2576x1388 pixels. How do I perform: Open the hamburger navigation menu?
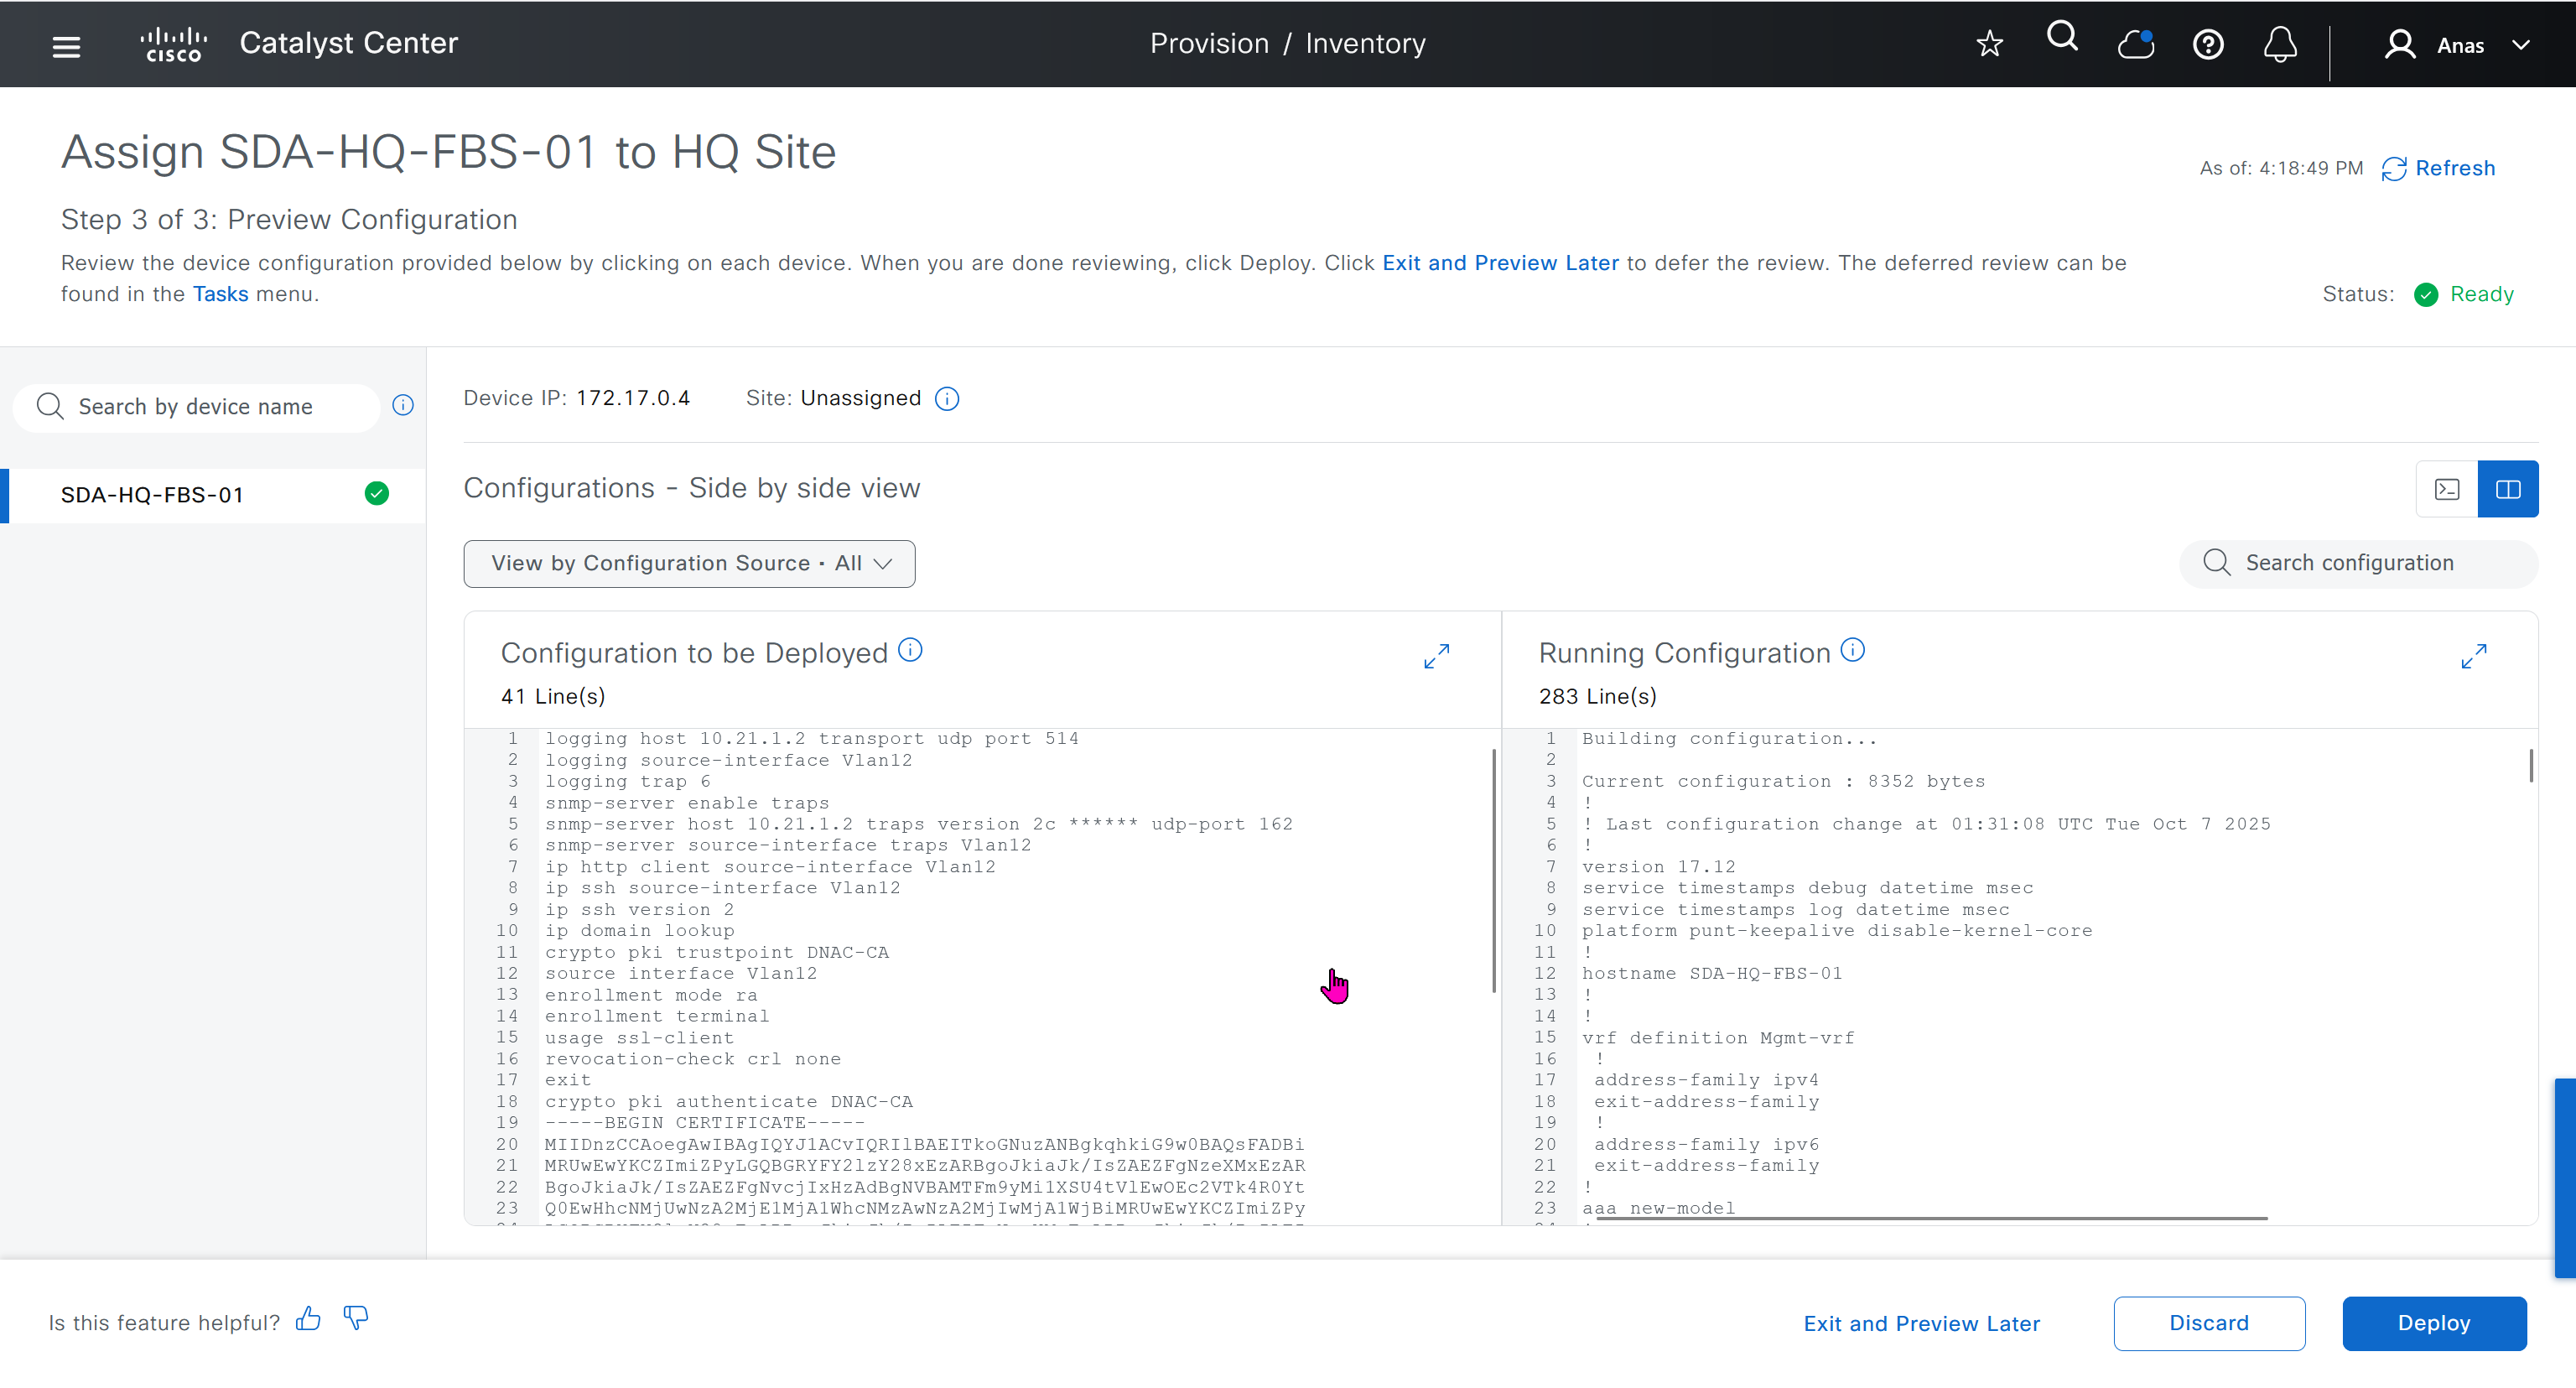[66, 46]
